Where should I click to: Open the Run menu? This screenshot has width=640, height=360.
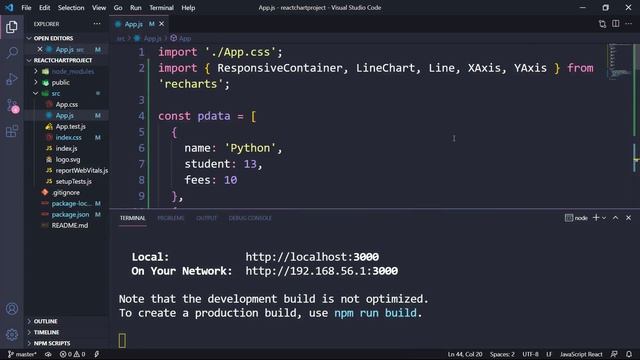(136, 7)
